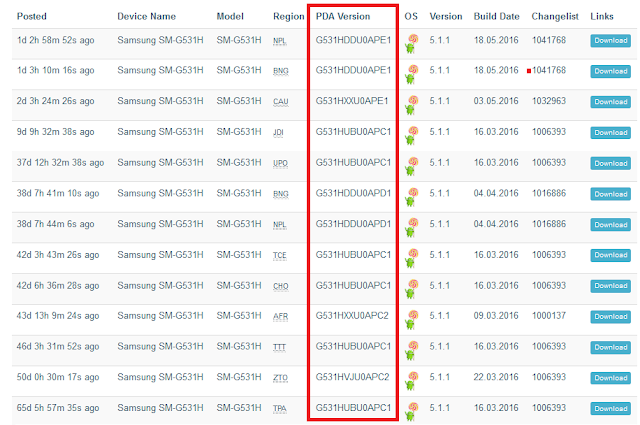This screenshot has height=425, width=640.
Task: Click the TPA region code
Action: [x=280, y=409]
